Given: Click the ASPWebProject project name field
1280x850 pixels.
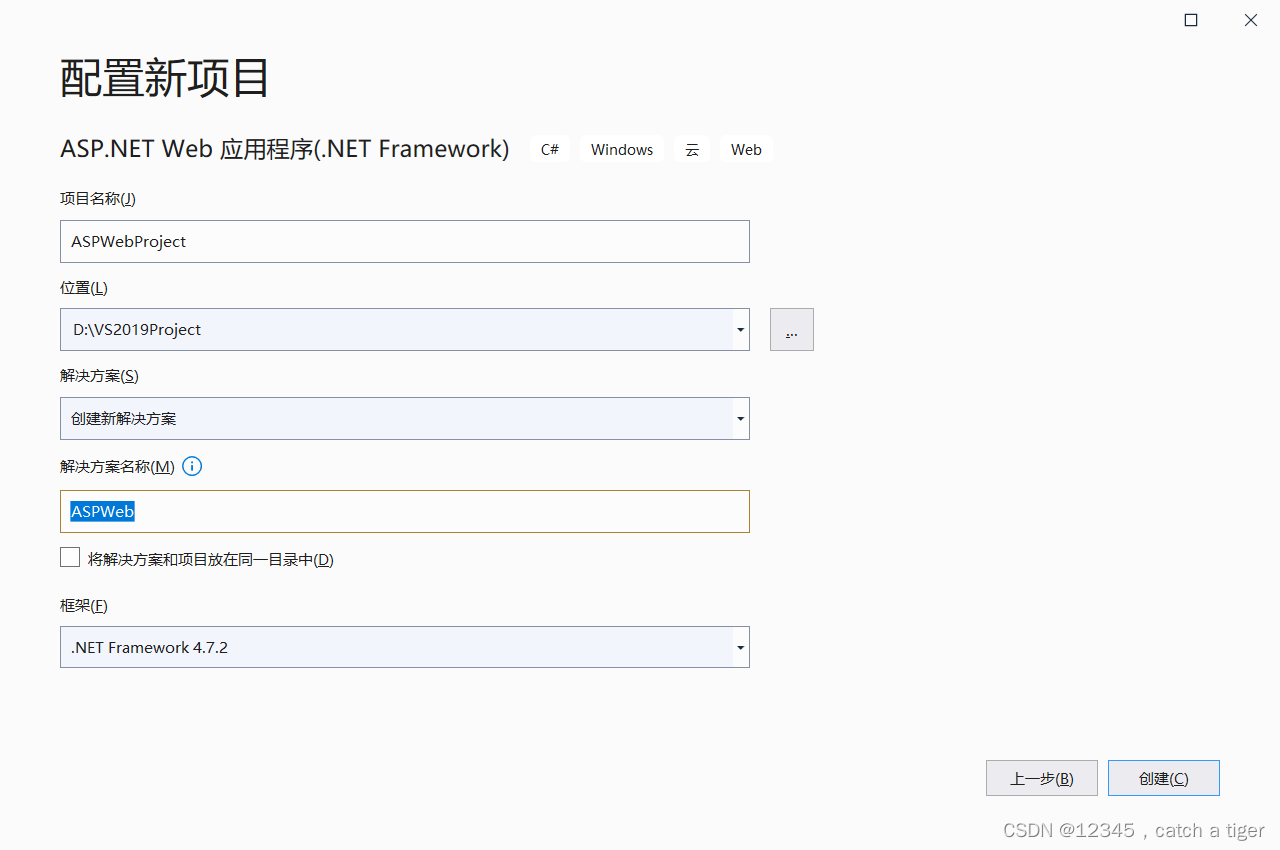Looking at the screenshot, I should pos(404,241).
